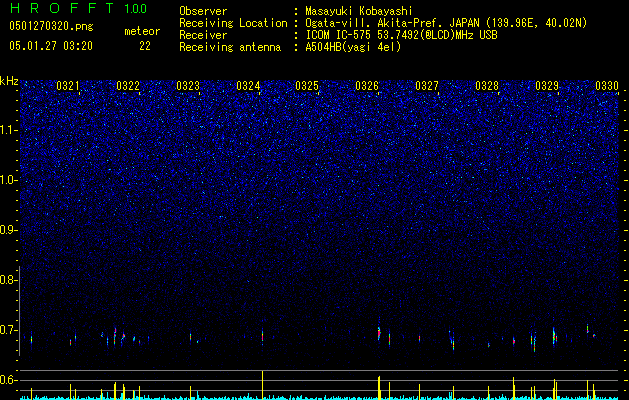Click the 0323 time marker
Screen dimensions: 629x400
click(188, 86)
